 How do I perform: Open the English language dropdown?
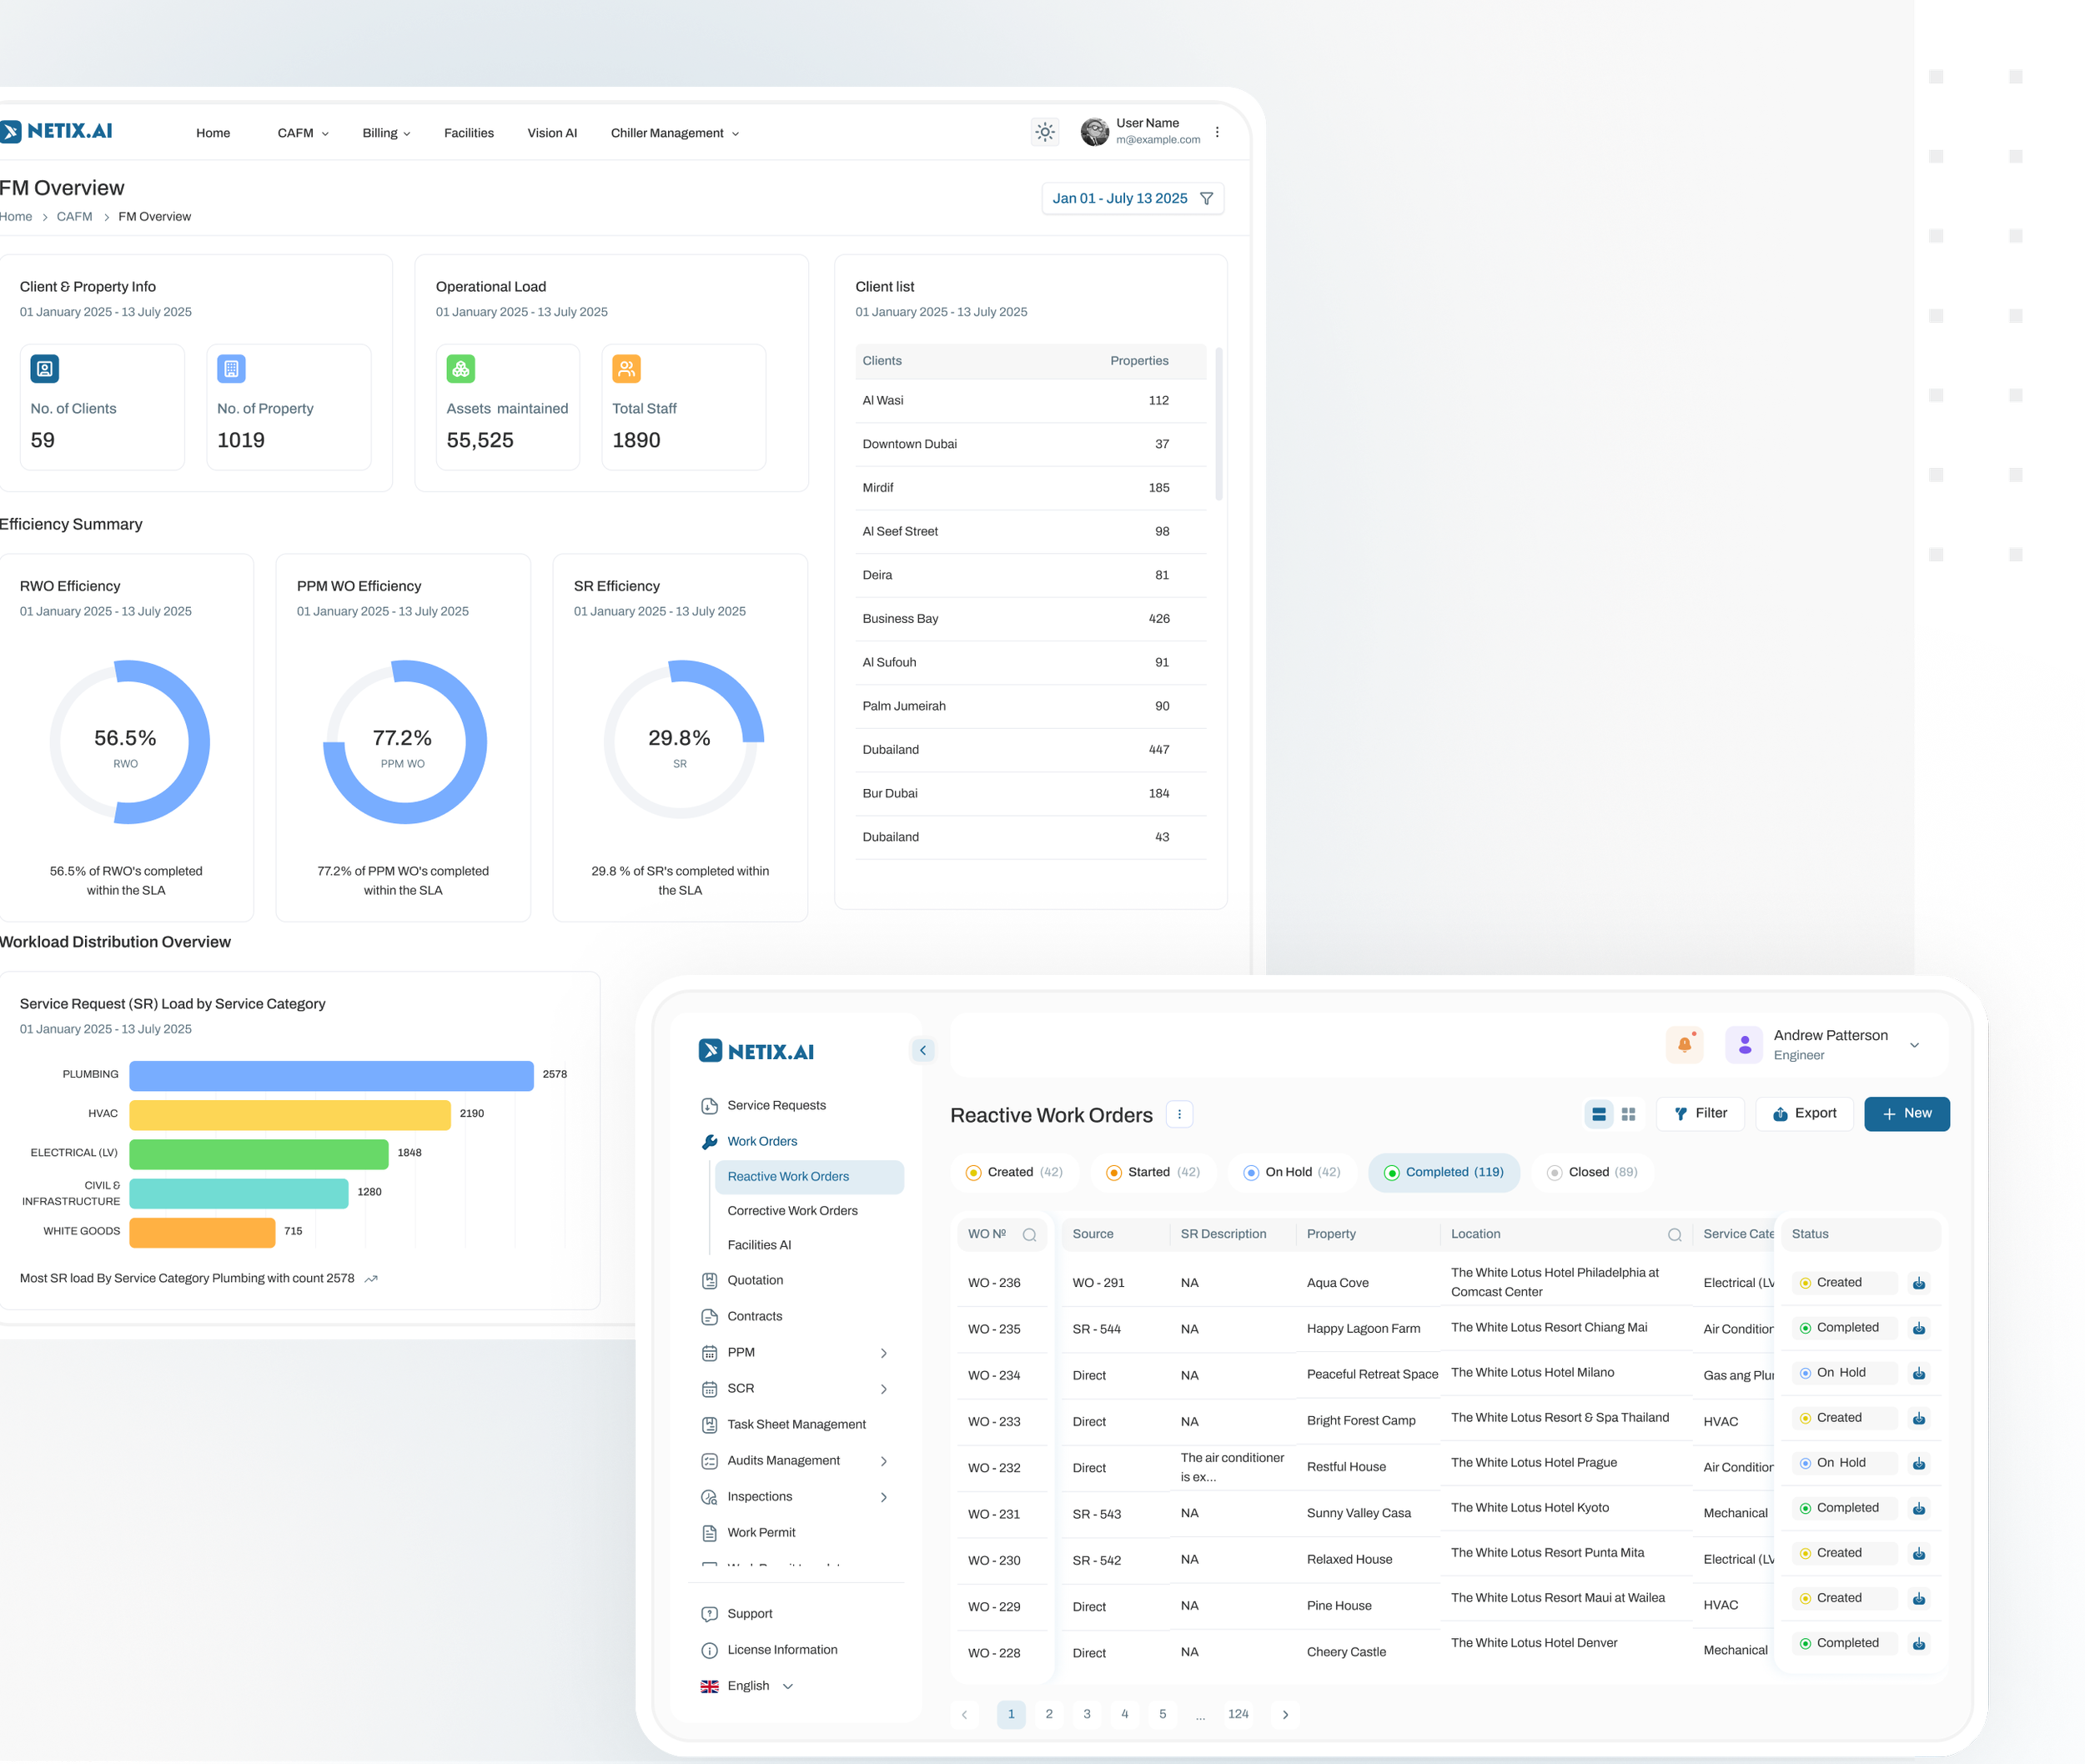pyautogui.click(x=748, y=1686)
